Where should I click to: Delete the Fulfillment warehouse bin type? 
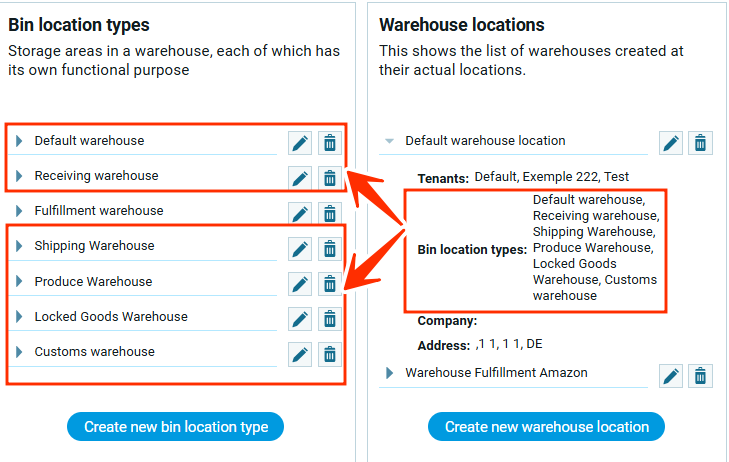pos(329,213)
